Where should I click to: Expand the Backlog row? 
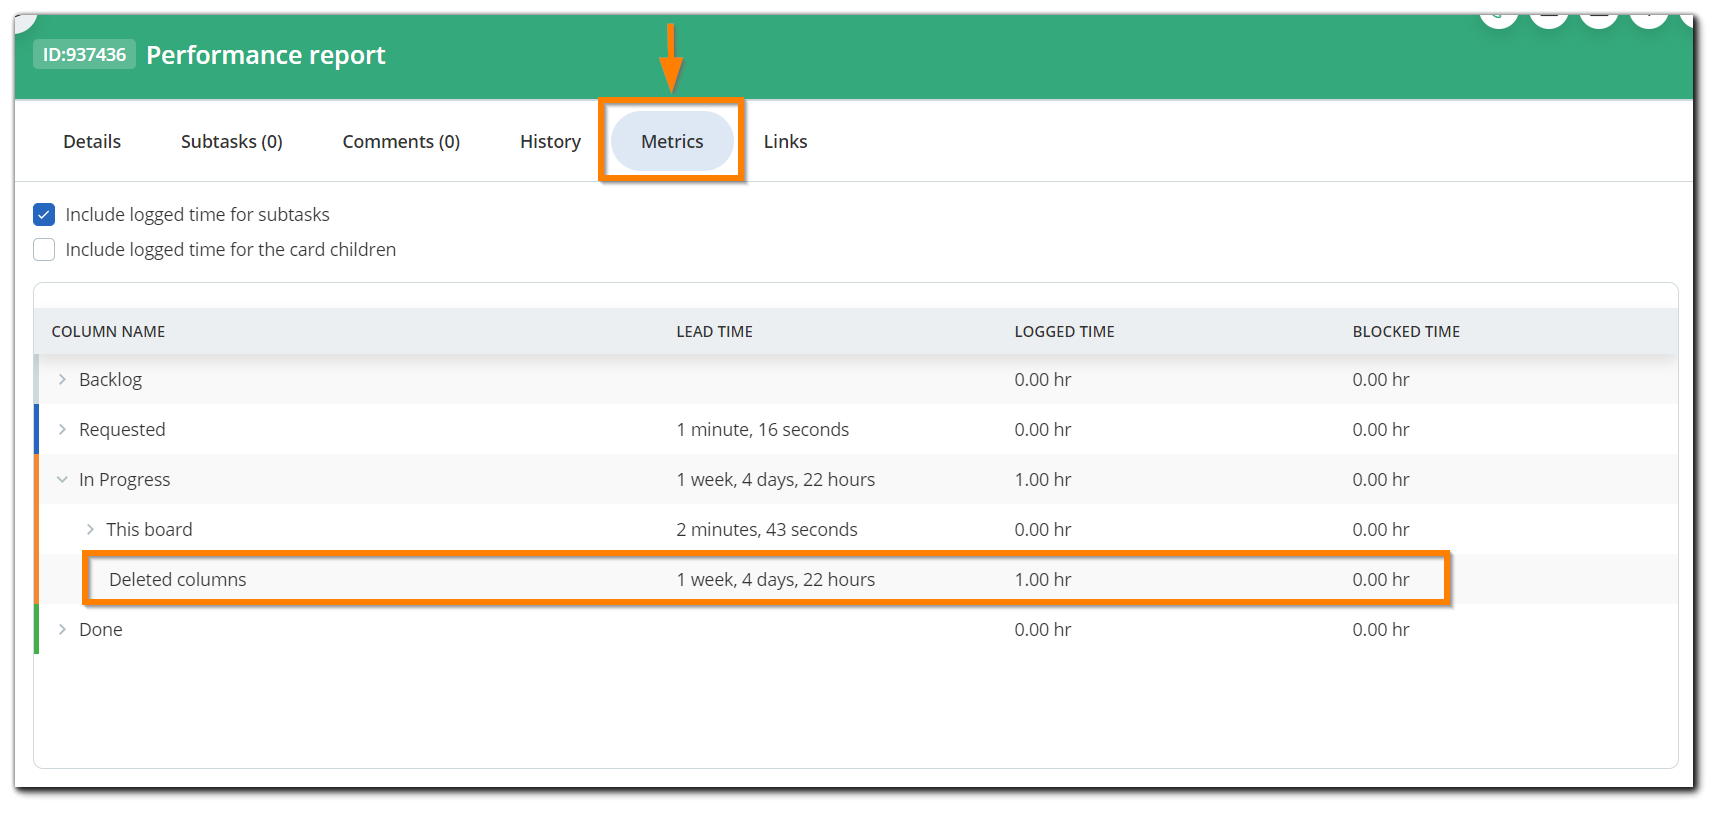point(62,379)
